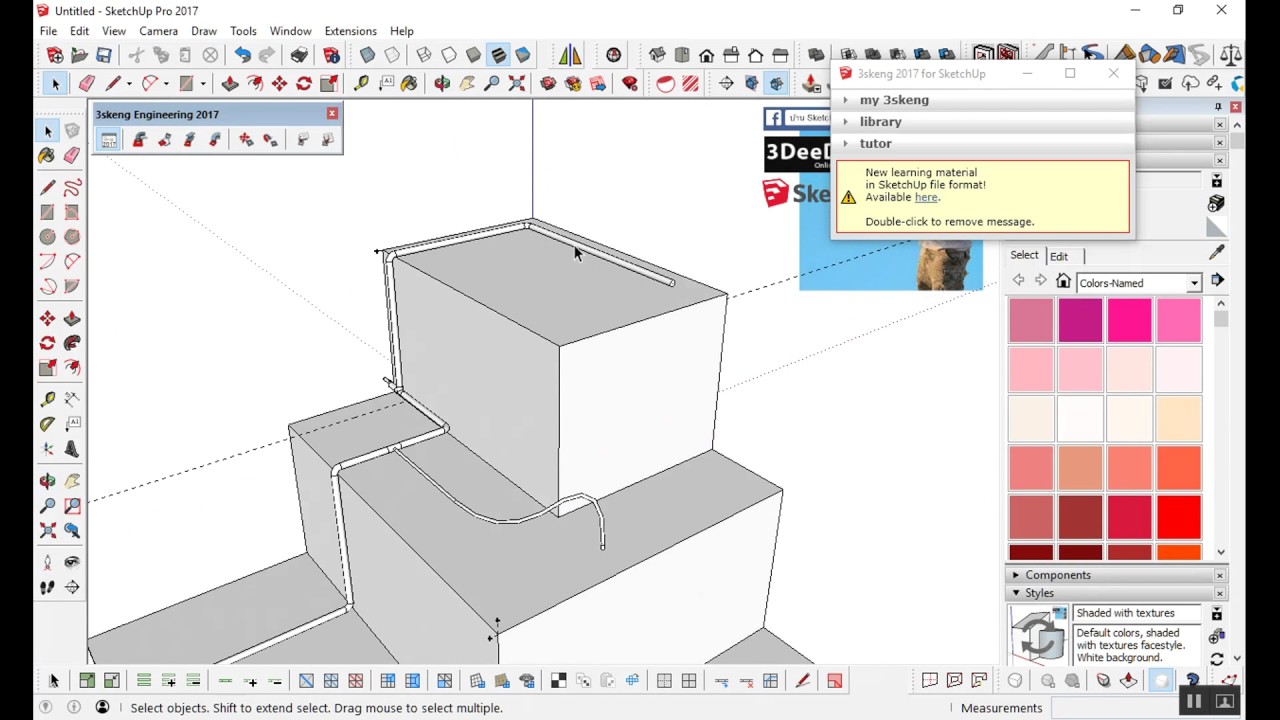Close the 3skeng Engineering 2017 toolbar
Image resolution: width=1280 pixels, height=720 pixels.
[332, 114]
